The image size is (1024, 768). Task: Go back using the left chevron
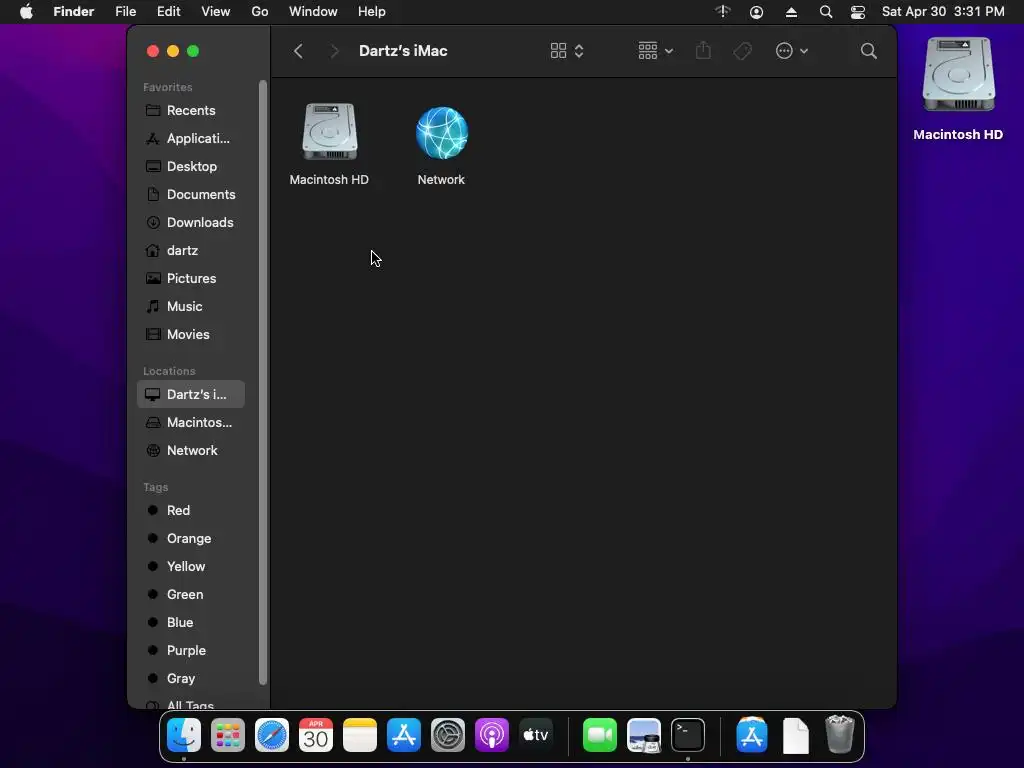[x=298, y=51]
